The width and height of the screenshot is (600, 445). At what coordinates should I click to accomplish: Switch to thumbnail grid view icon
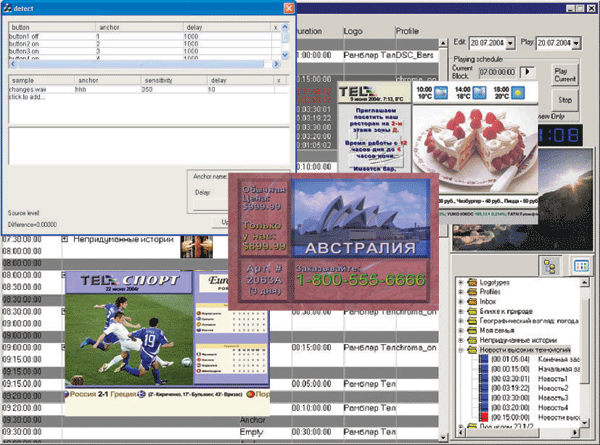(581, 266)
